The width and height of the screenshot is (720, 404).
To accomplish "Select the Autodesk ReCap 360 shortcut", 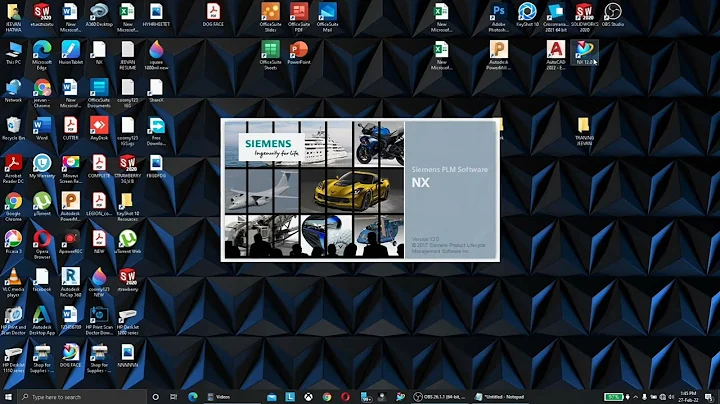I will [70, 283].
